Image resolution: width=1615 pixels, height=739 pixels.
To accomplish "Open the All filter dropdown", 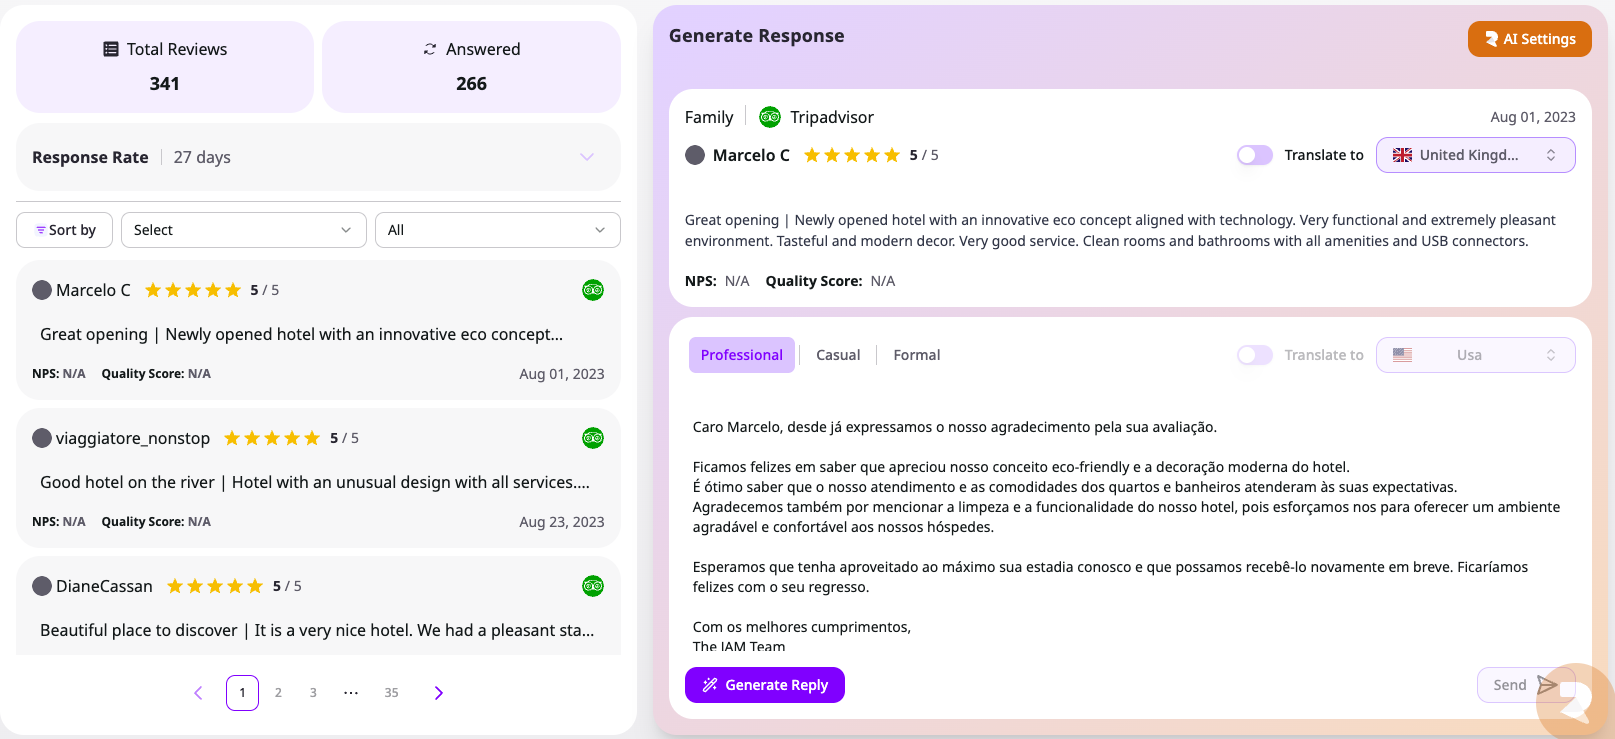I will tap(497, 230).
